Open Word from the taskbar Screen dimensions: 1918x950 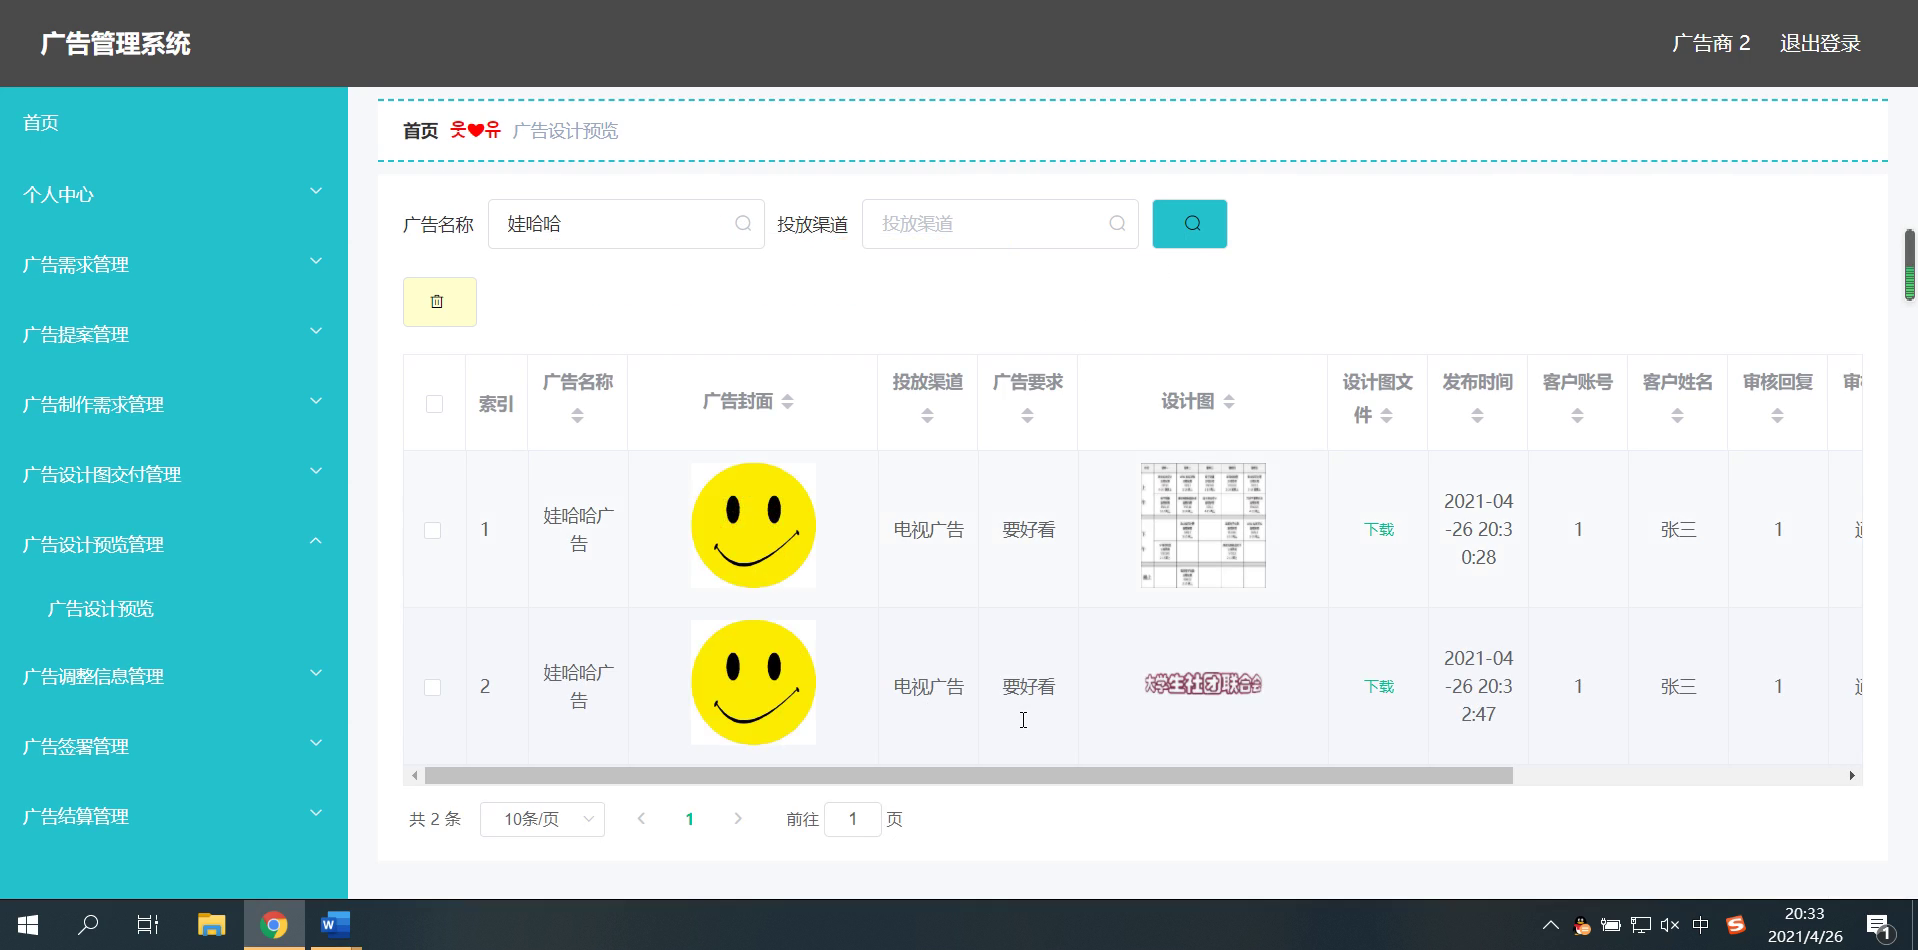[x=334, y=924]
